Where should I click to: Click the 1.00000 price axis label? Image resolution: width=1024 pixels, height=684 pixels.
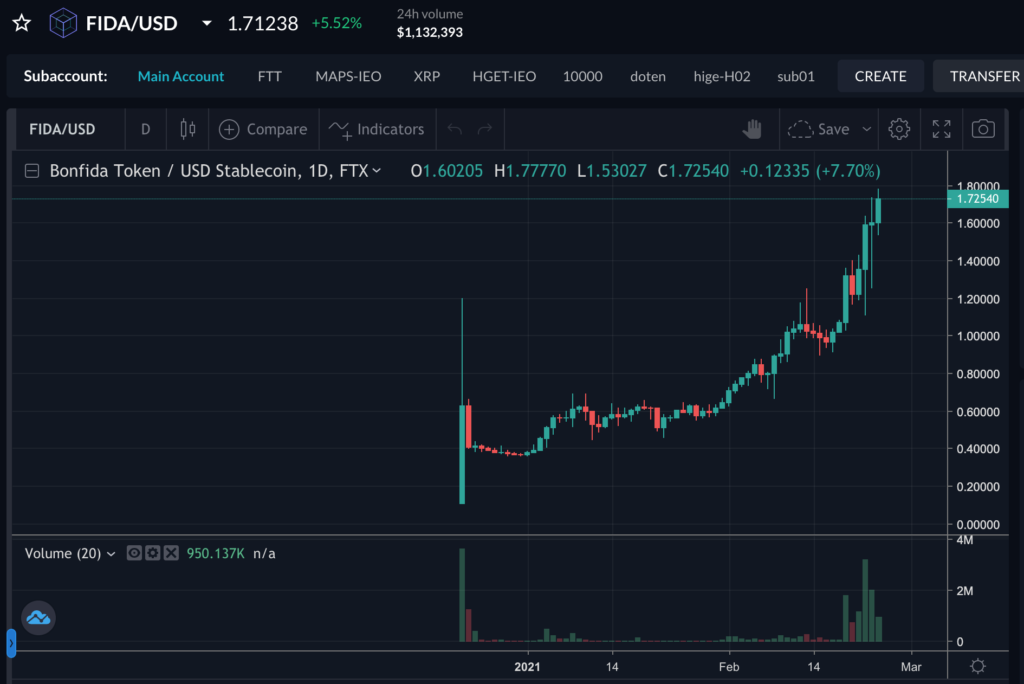click(978, 336)
